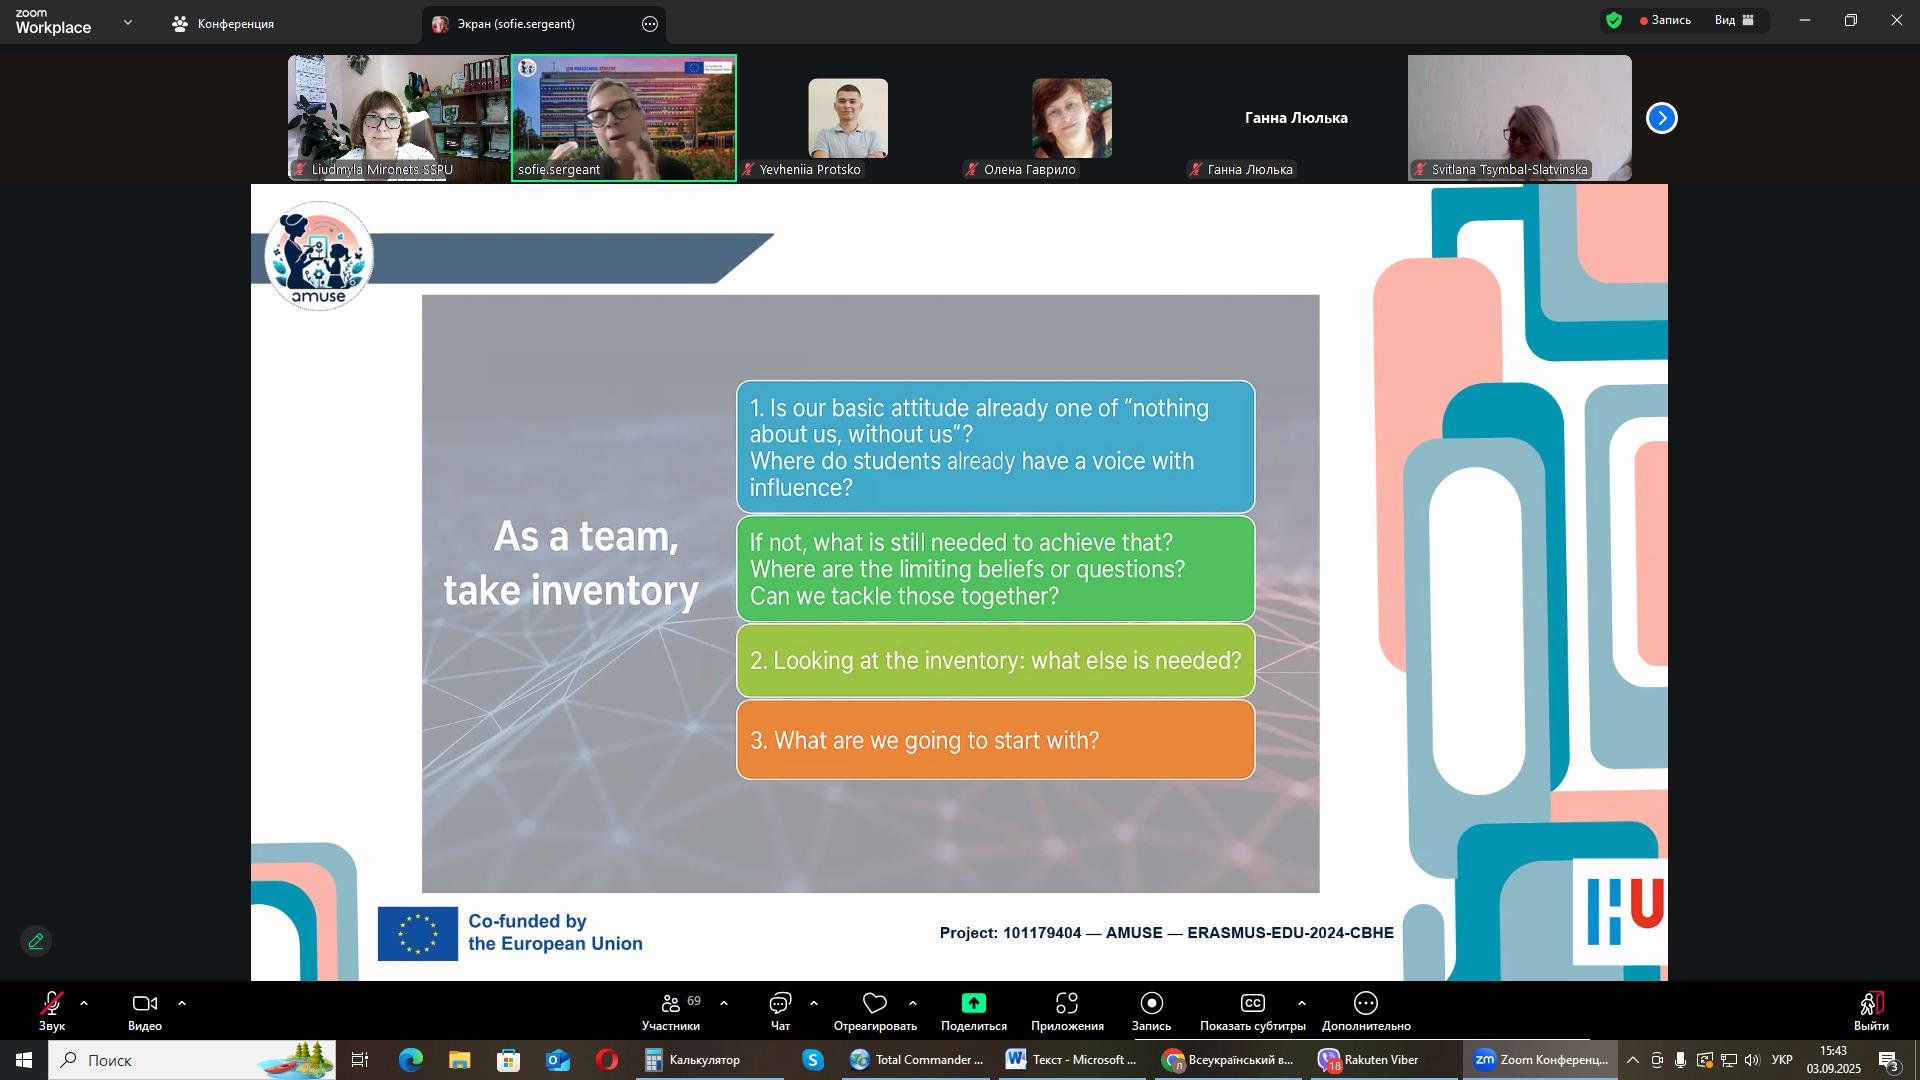Open the Apps icon in toolbar
This screenshot has width=1920, height=1080.
[x=1067, y=1003]
